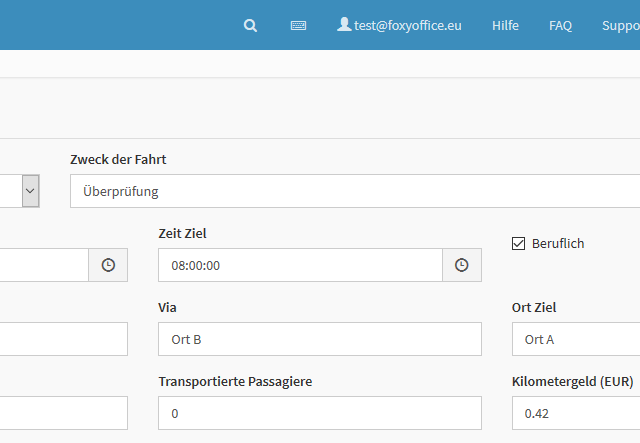Screen dimensions: 640x443
Task: Open the Hilfe menu item
Action: pyautogui.click(x=505, y=25)
